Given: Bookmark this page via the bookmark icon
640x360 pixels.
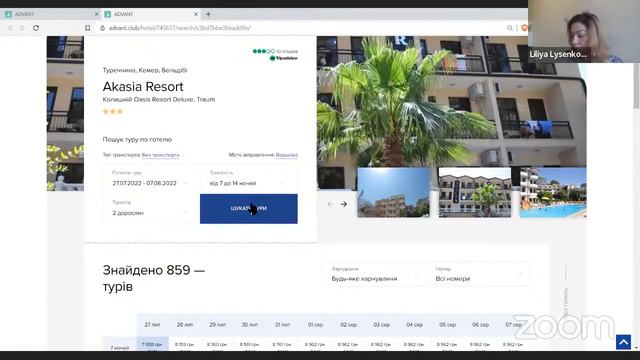Looking at the screenshot, I should click(x=87, y=28).
